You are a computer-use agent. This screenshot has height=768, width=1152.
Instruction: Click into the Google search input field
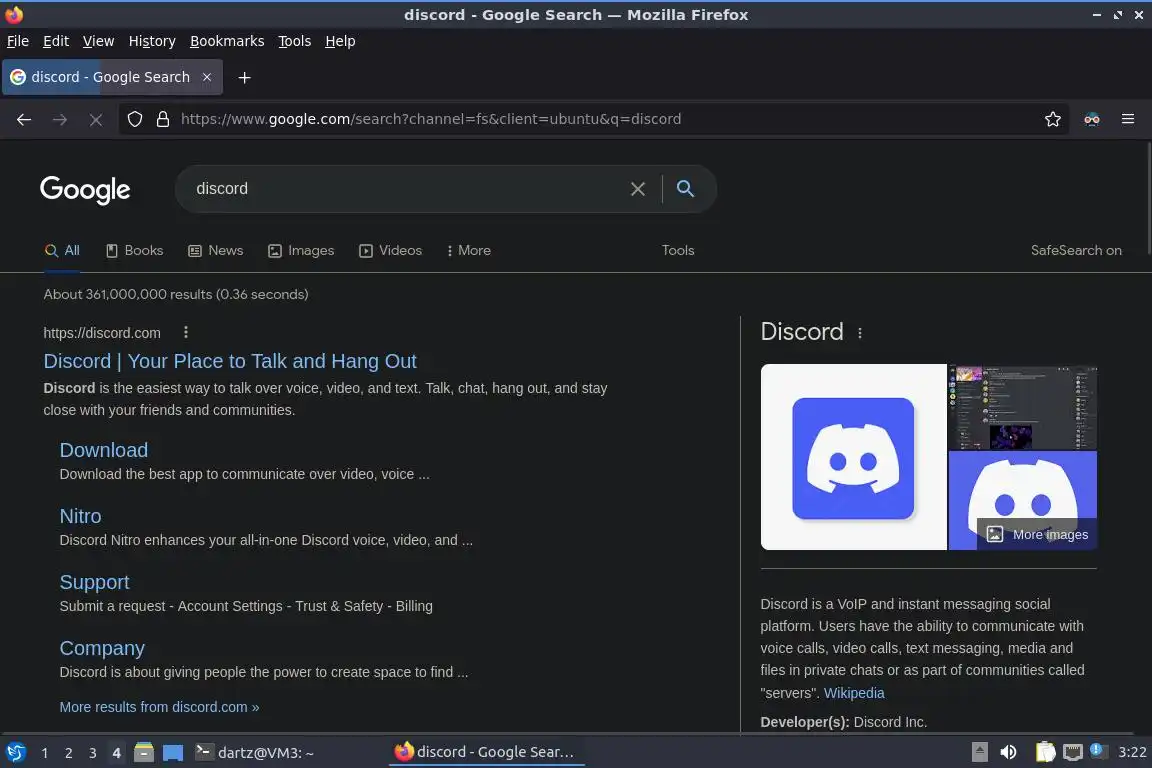coord(406,189)
